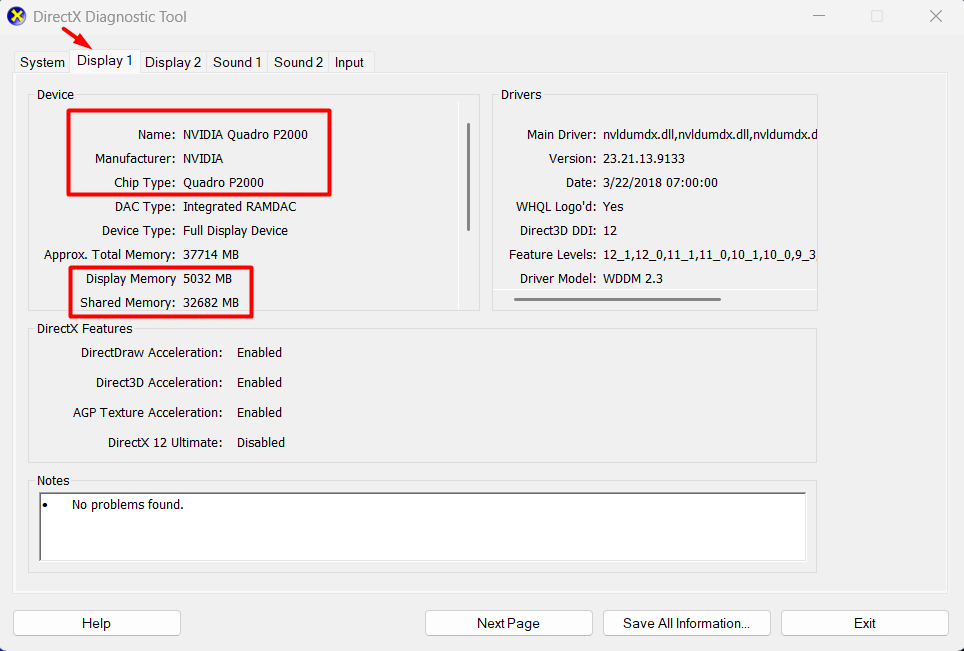Click the Main Driver nvldumdx.dll value

click(x=709, y=135)
